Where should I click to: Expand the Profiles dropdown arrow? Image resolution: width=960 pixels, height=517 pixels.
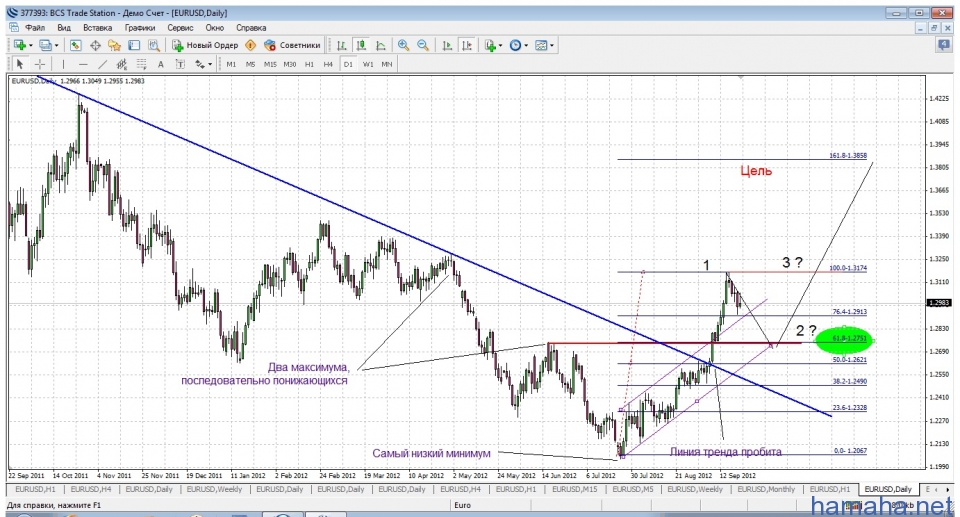point(56,45)
